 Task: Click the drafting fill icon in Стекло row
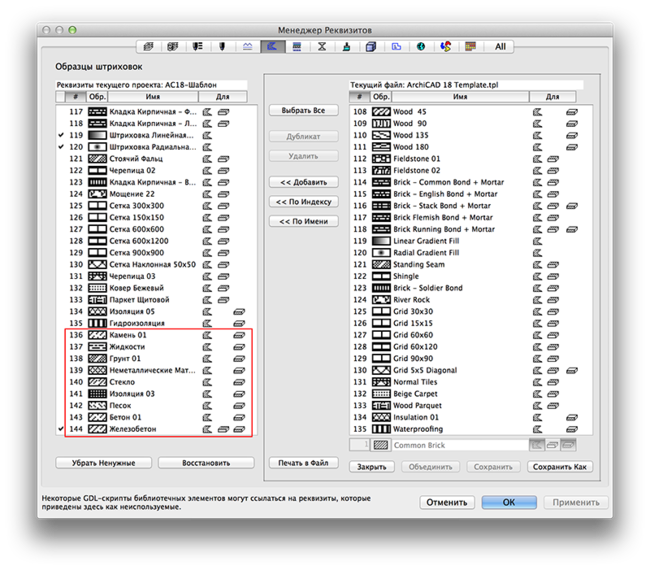pyautogui.click(x=207, y=382)
